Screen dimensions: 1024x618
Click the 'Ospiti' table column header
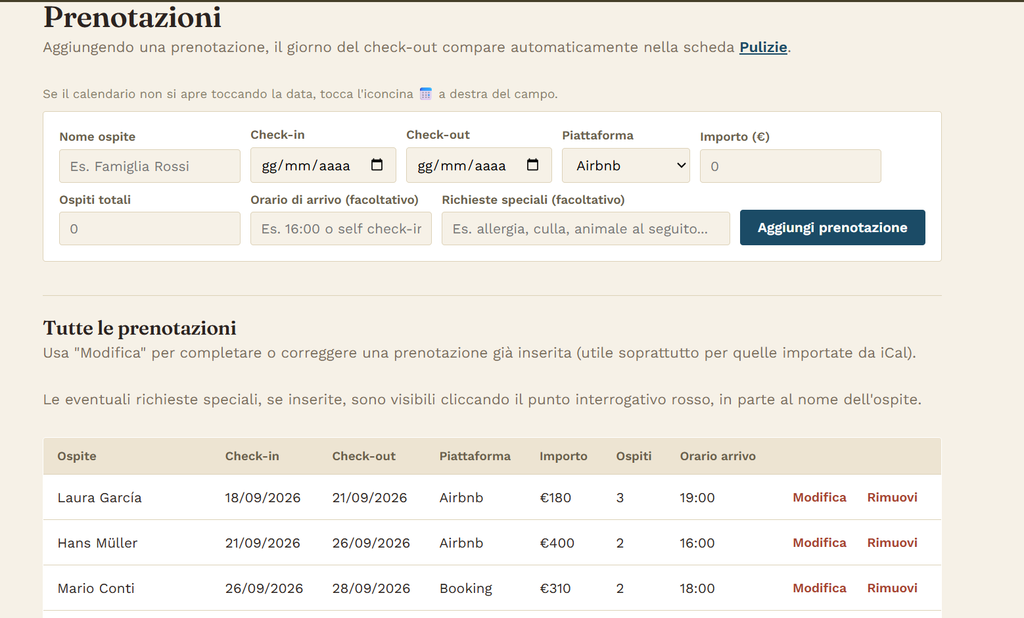pyautogui.click(x=633, y=456)
